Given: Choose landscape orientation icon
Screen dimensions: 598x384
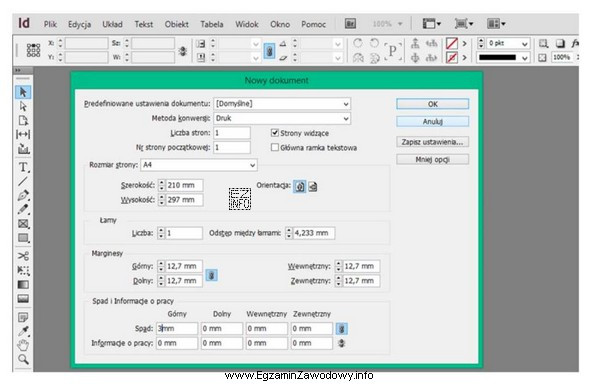Looking at the screenshot, I should pos(313,186).
